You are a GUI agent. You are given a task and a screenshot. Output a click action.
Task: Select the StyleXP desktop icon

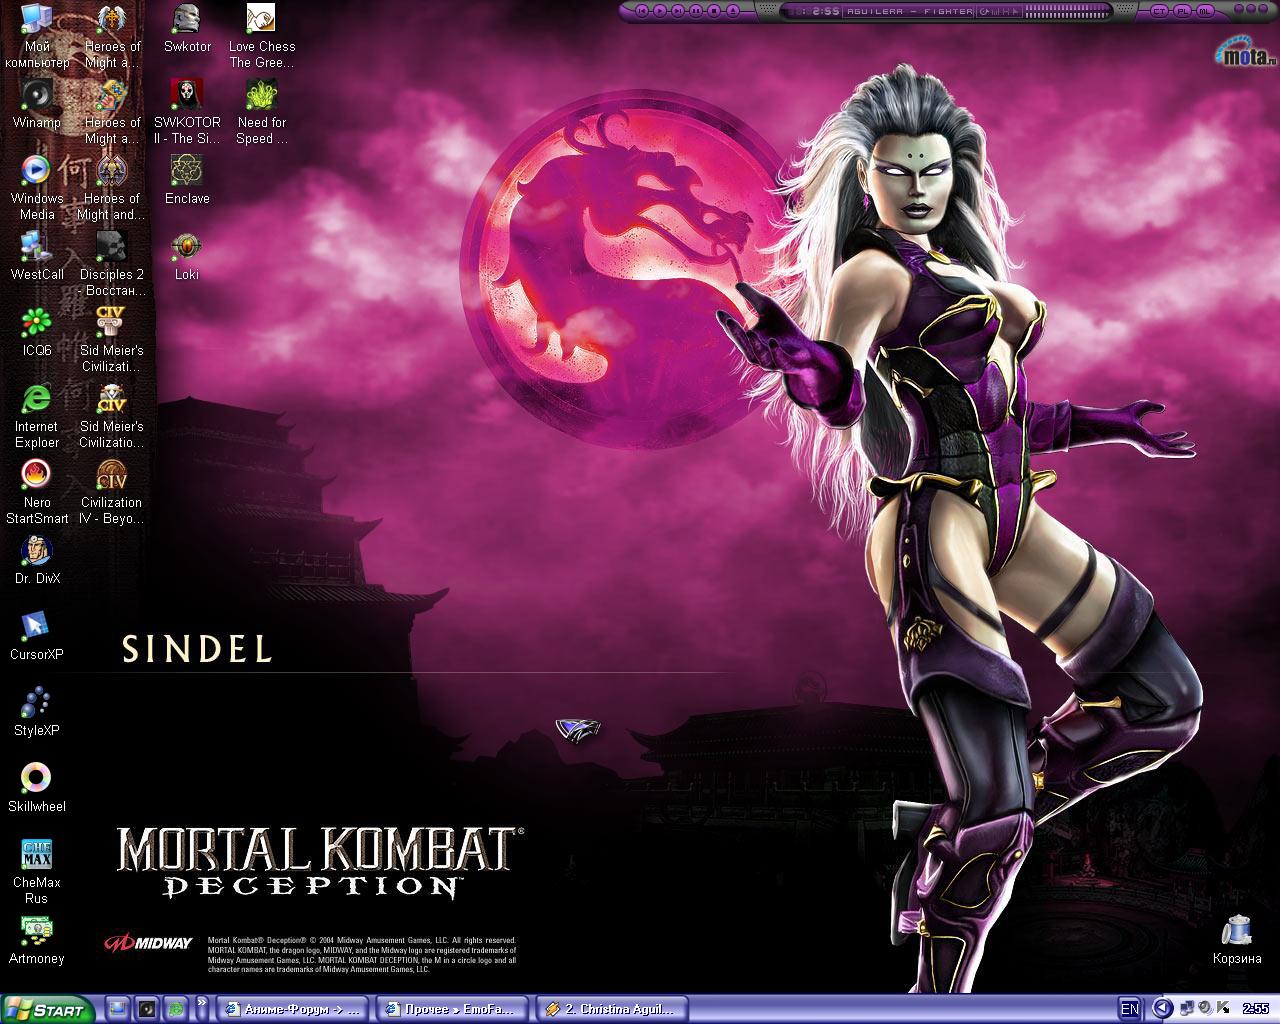[x=37, y=712]
